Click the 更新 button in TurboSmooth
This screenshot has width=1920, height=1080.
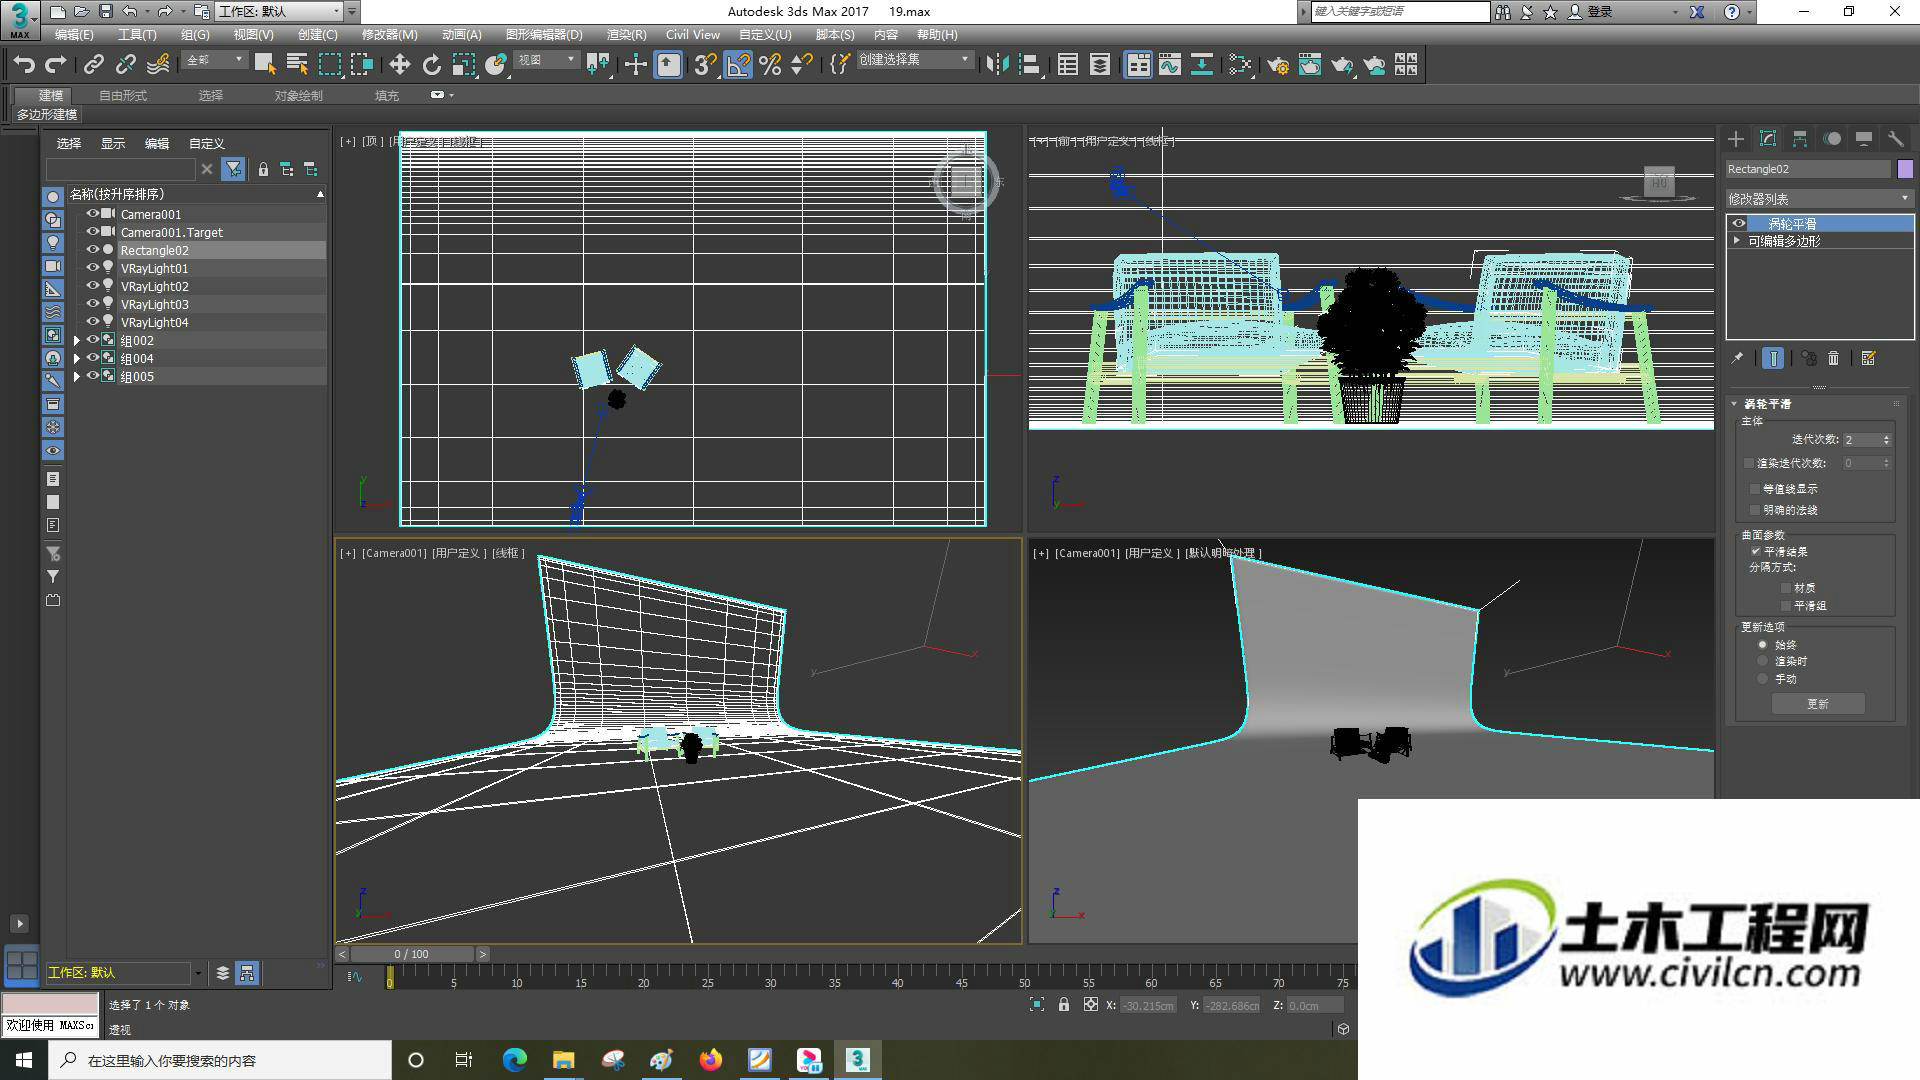1818,704
